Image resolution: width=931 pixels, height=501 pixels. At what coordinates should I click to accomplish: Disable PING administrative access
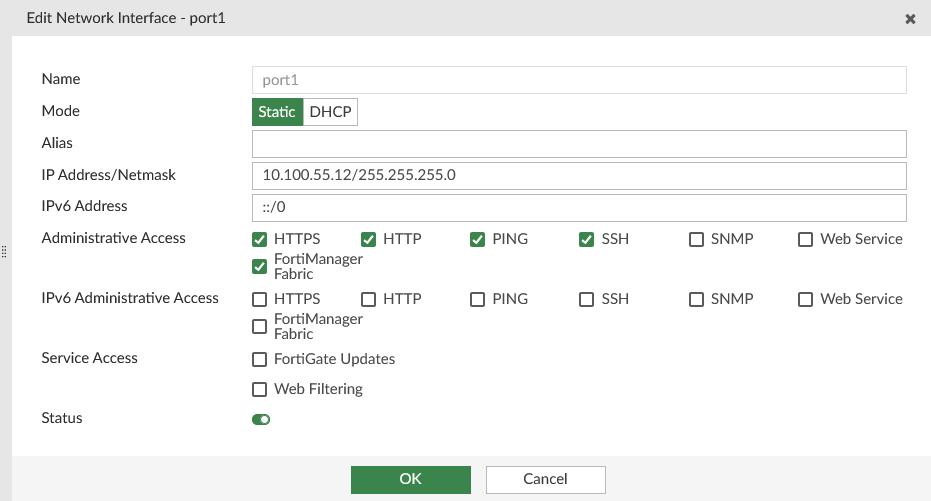pyautogui.click(x=478, y=240)
